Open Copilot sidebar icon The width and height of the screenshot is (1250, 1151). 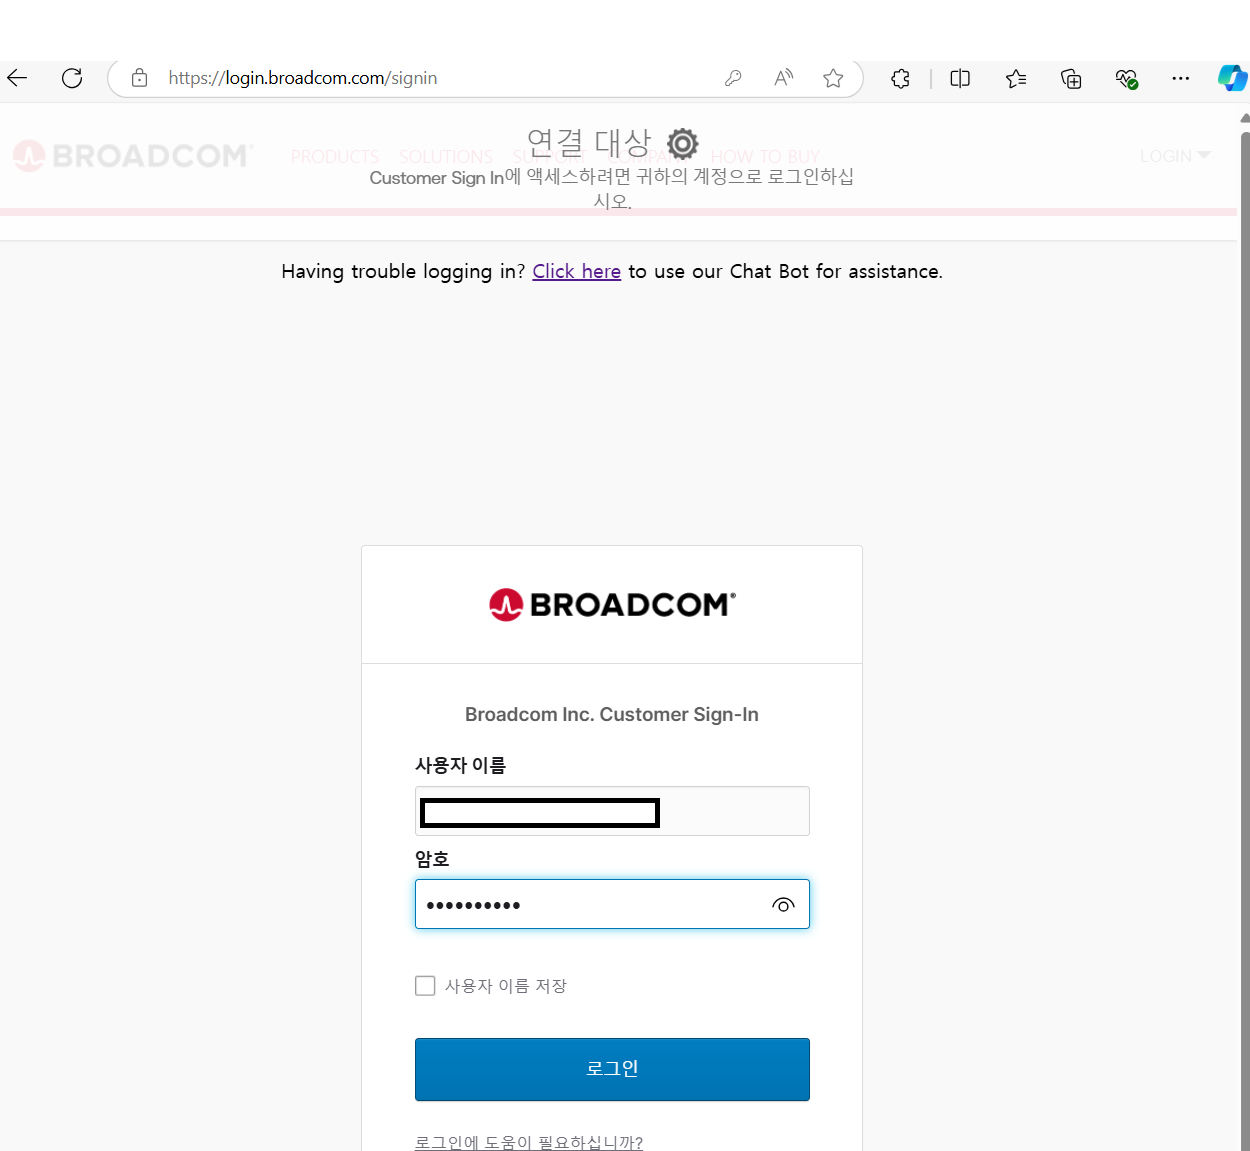click(x=1232, y=78)
